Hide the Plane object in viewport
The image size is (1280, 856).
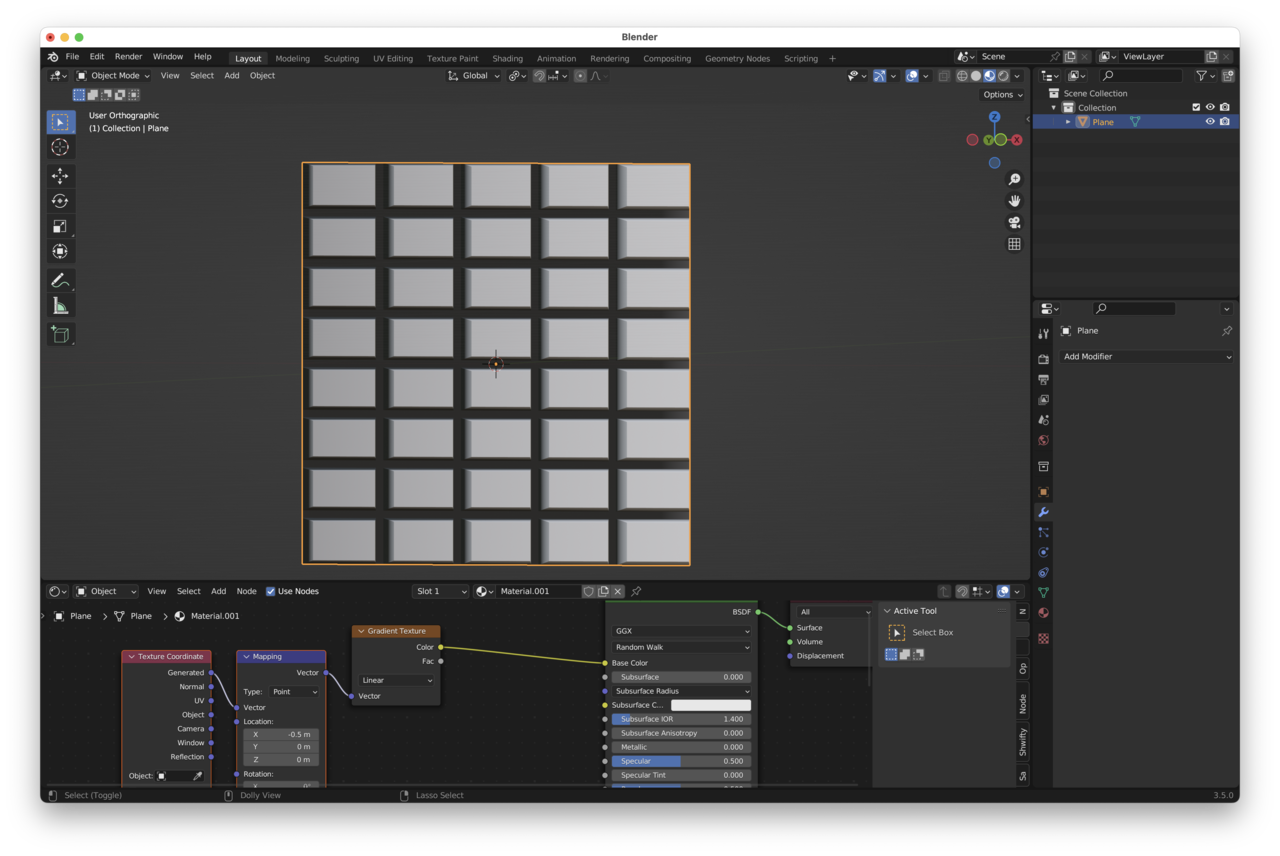click(x=1210, y=122)
